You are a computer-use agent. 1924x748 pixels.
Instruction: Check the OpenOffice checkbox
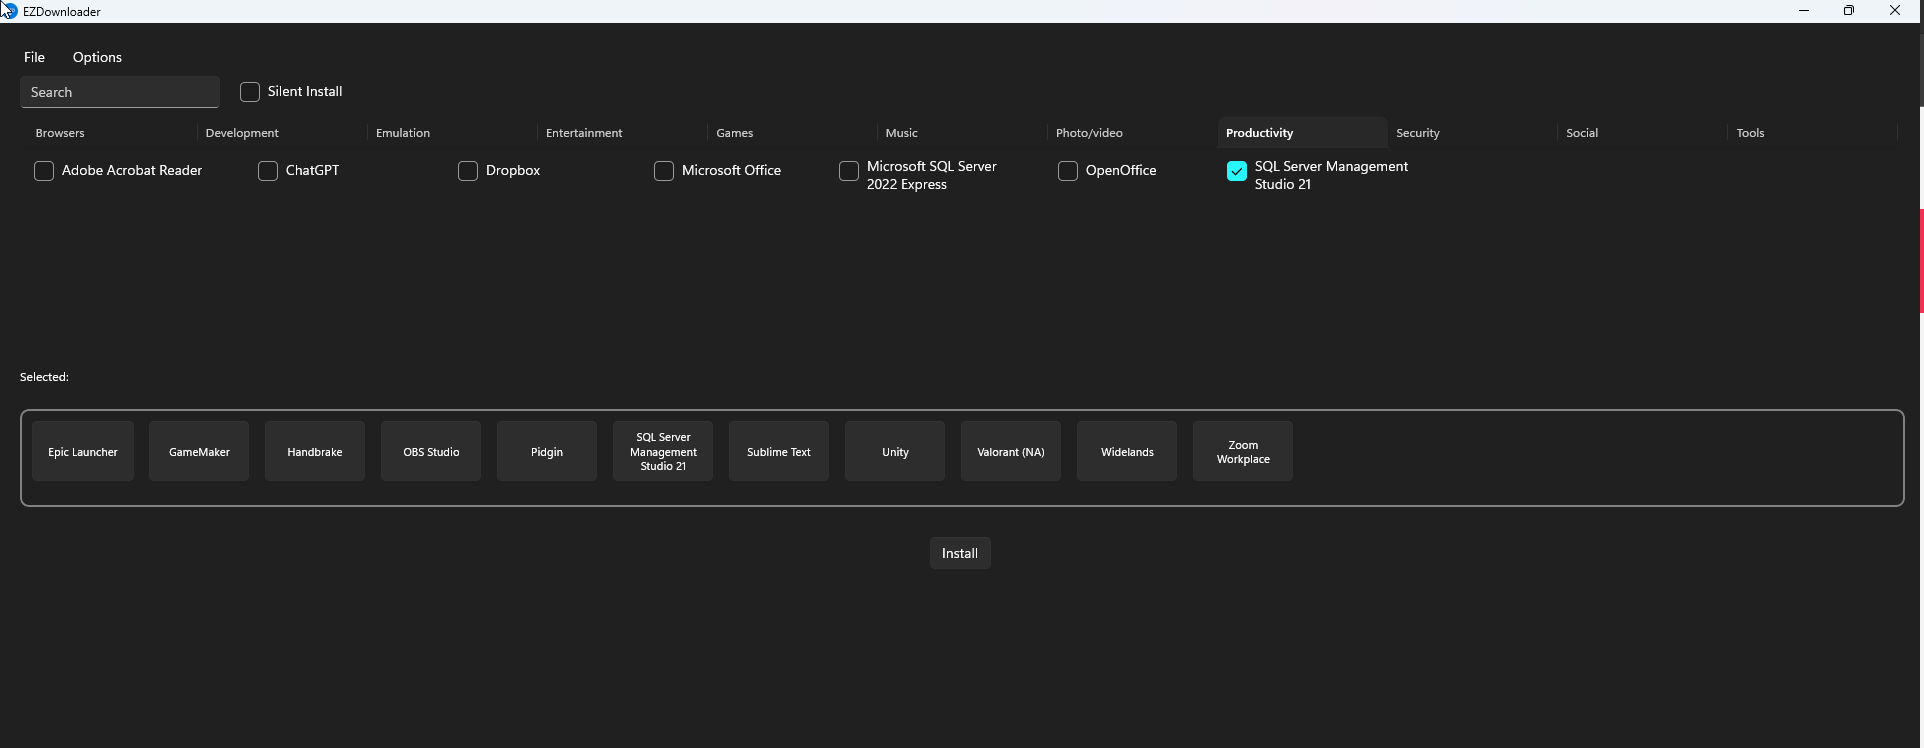tap(1068, 171)
